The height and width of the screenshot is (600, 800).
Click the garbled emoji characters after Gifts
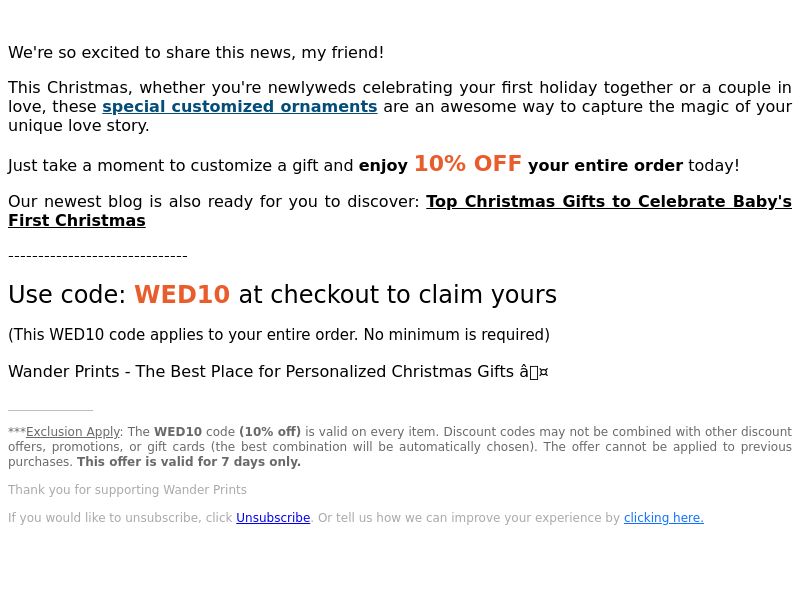(x=534, y=372)
